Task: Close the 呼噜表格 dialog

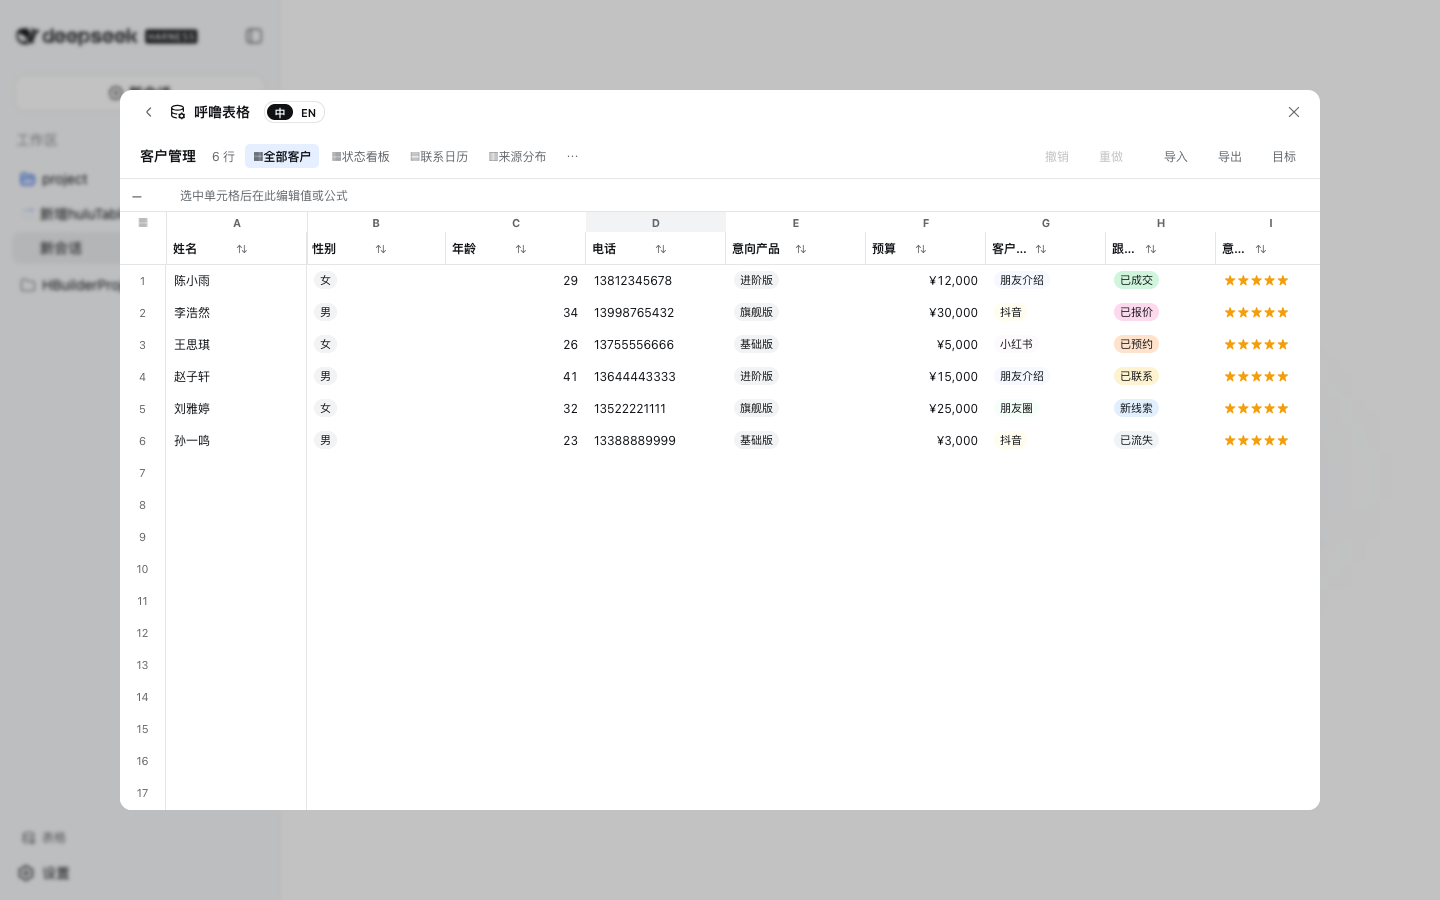Action: click(1294, 112)
